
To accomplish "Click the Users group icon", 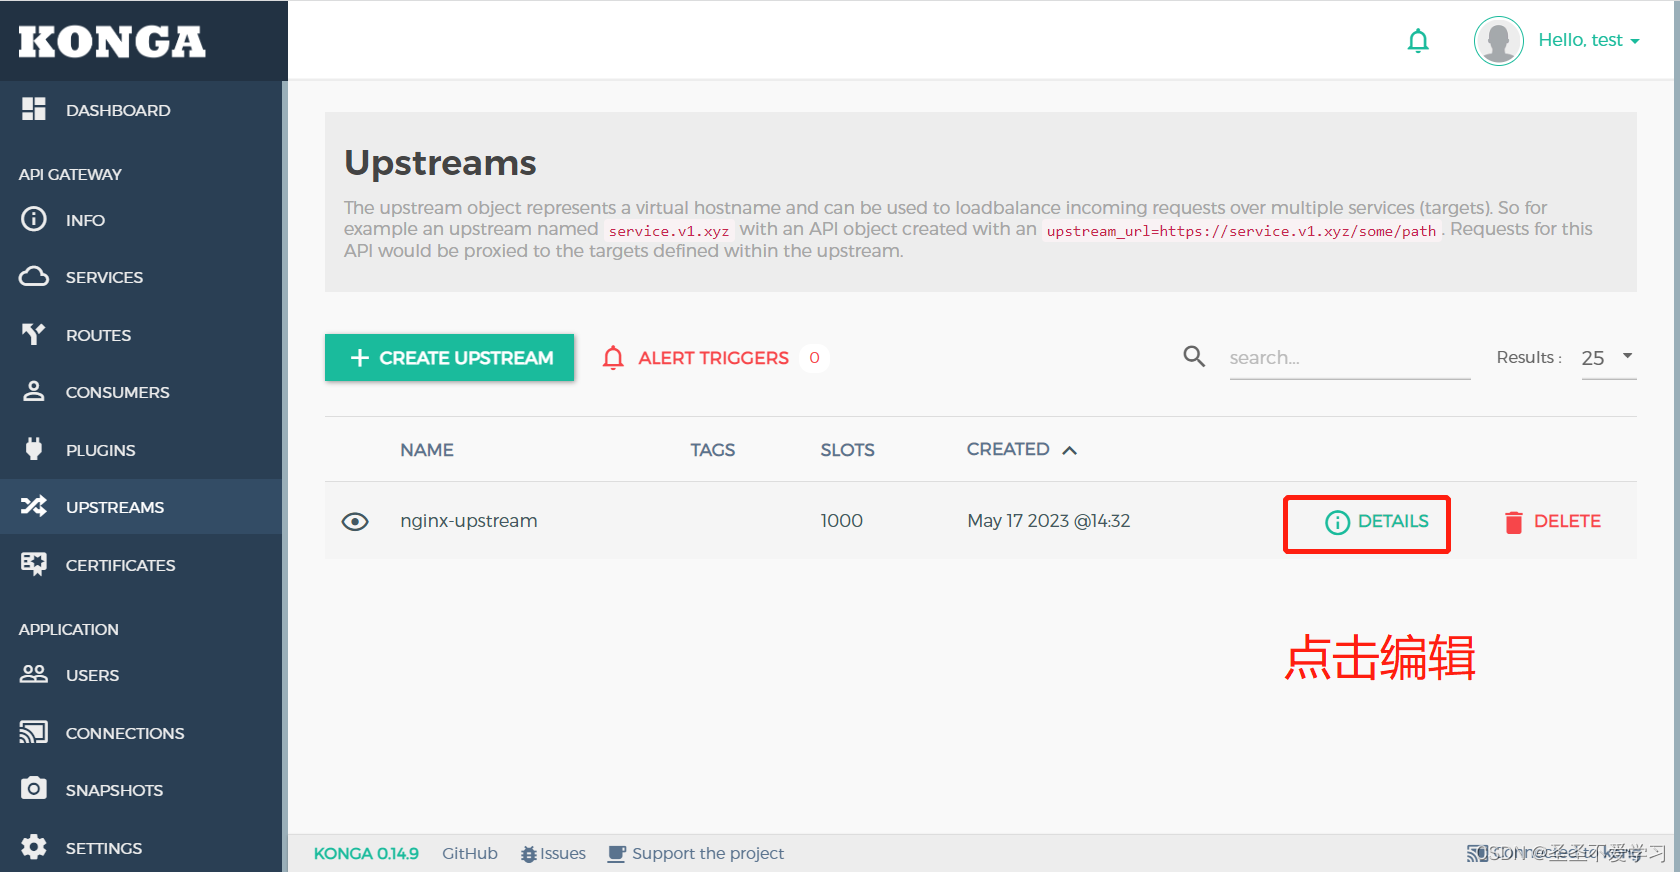I will (34, 674).
